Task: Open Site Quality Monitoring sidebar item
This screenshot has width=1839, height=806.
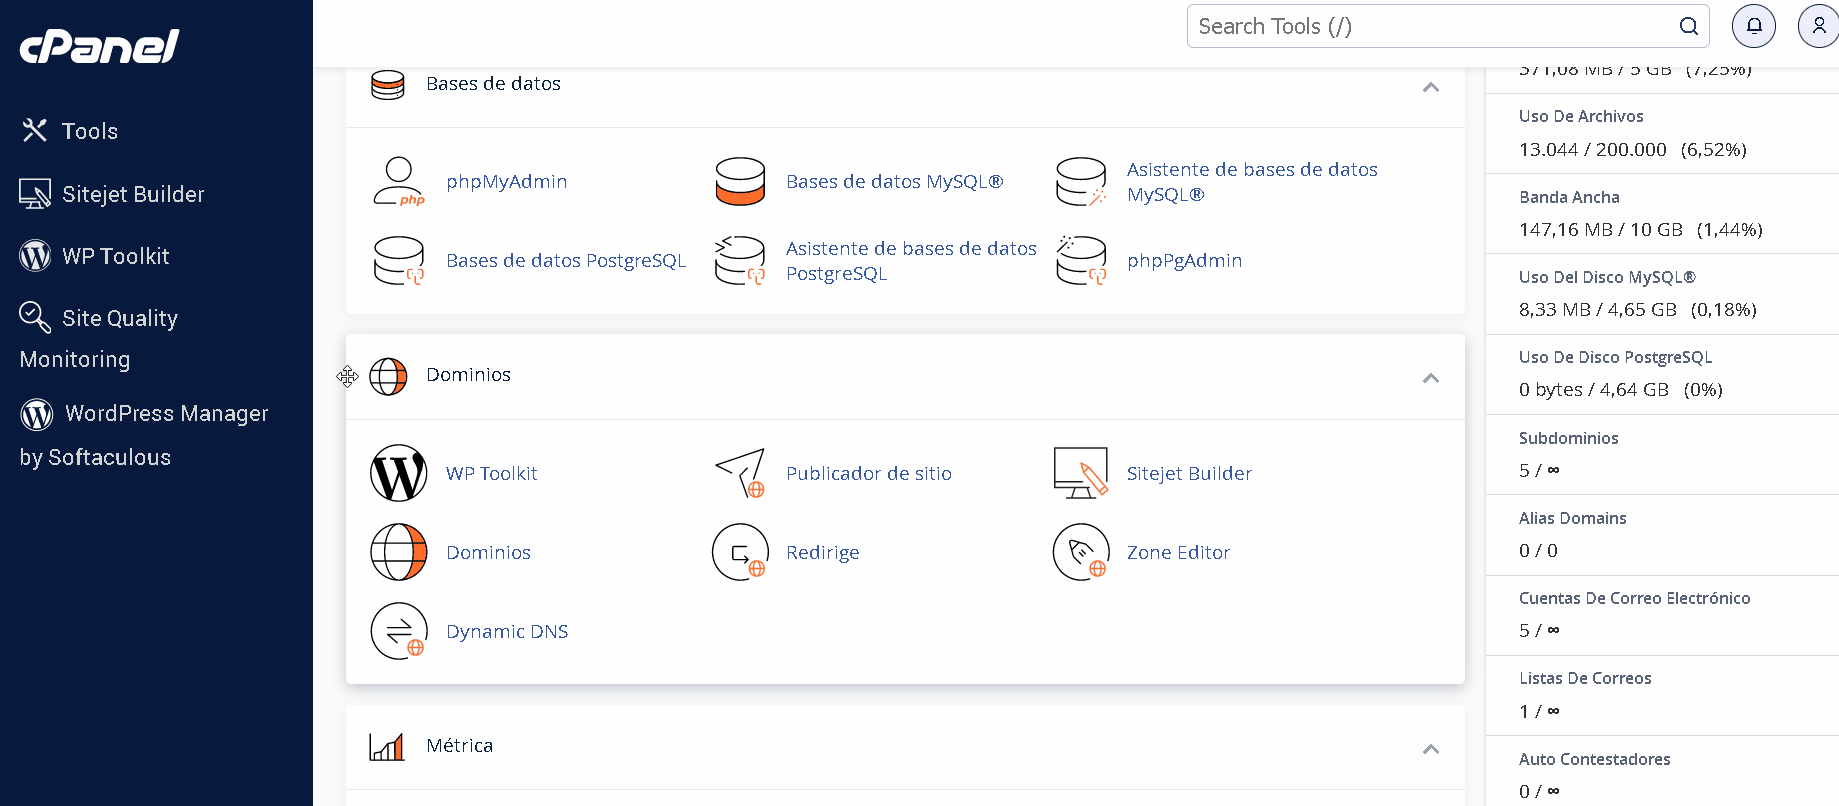Action: 99,338
